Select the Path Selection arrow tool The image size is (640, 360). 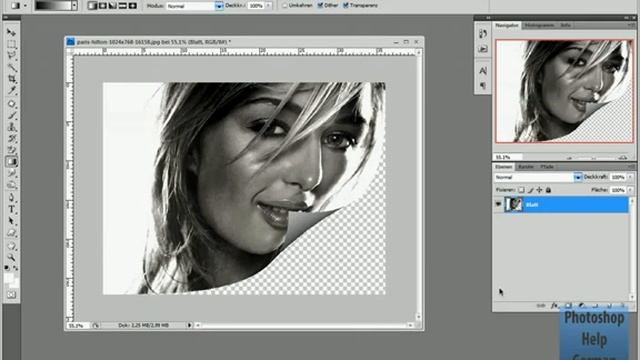[x=11, y=221]
